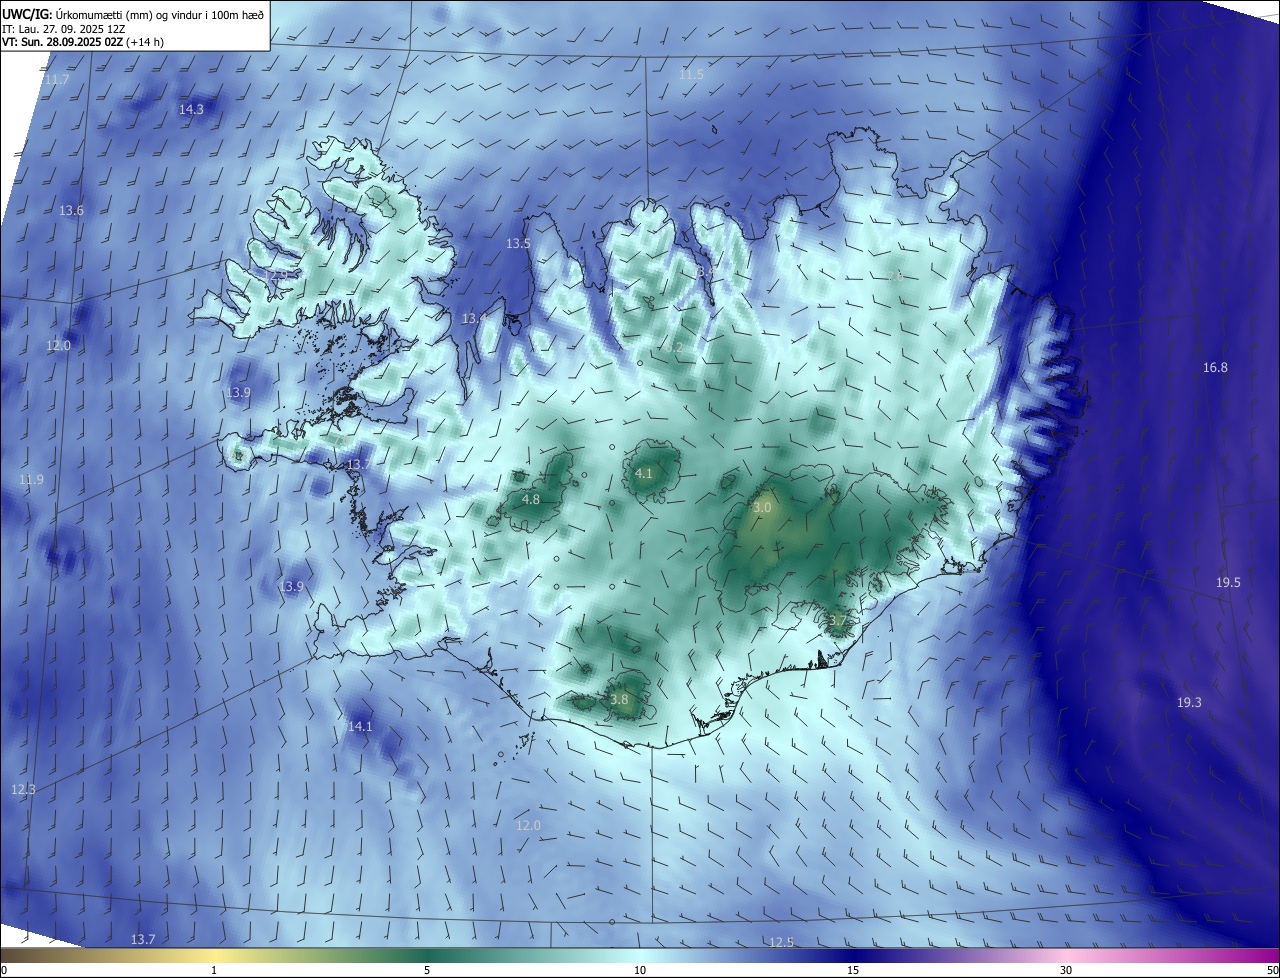Click the '11.9' value label
Viewport: 1280px width, 978px height.
[31, 480]
